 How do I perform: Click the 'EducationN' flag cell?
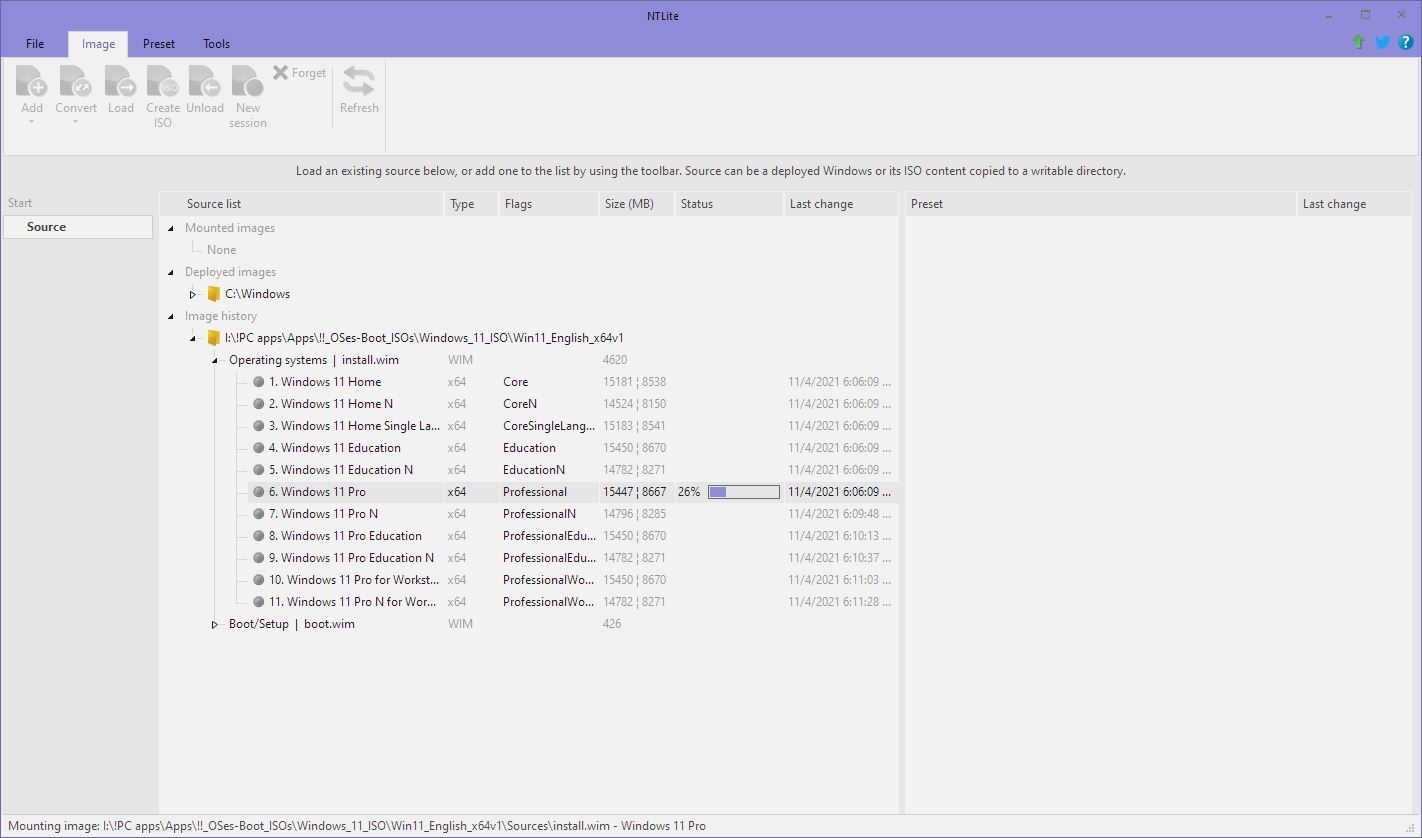point(534,470)
